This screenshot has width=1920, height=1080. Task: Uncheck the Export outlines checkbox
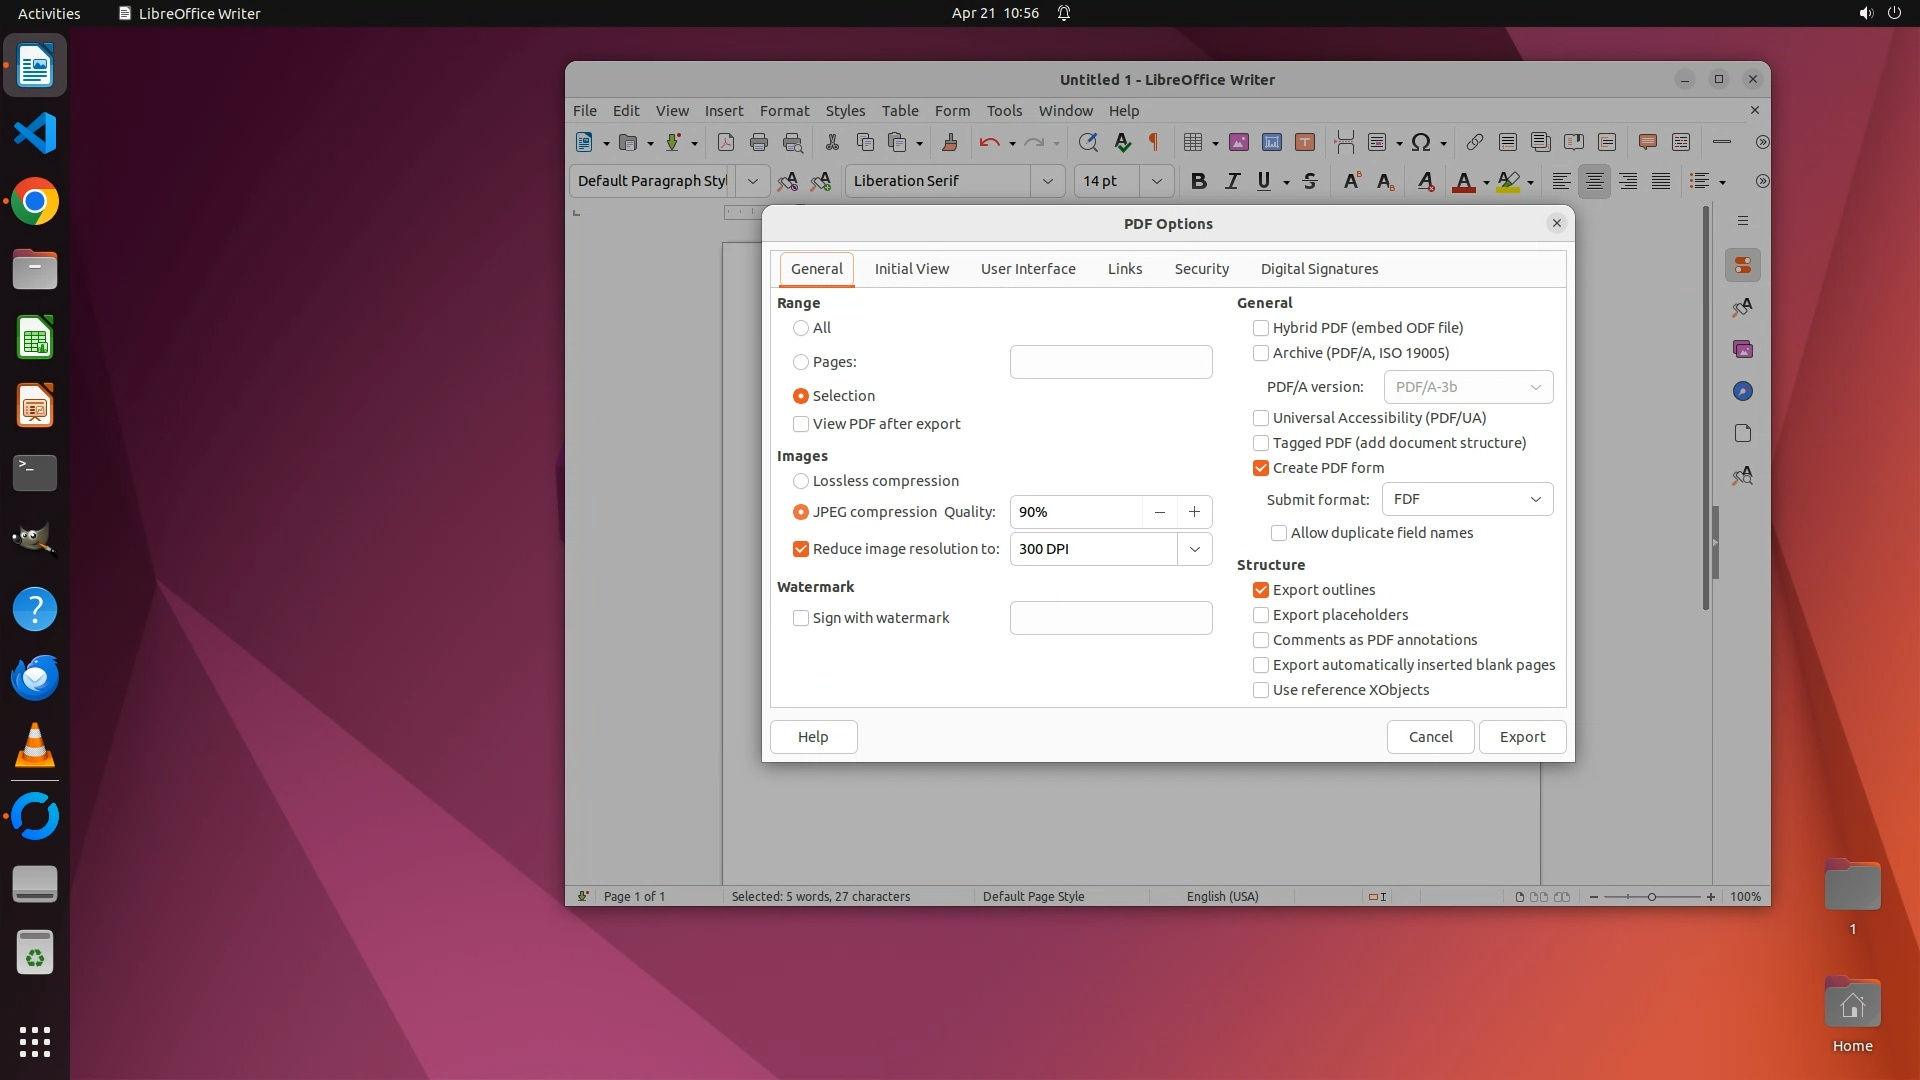click(x=1261, y=590)
